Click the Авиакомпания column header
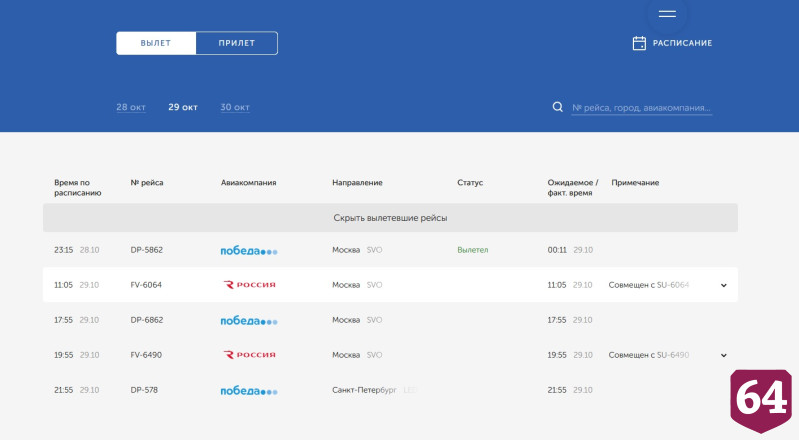This screenshot has height=440, width=799. pos(249,183)
